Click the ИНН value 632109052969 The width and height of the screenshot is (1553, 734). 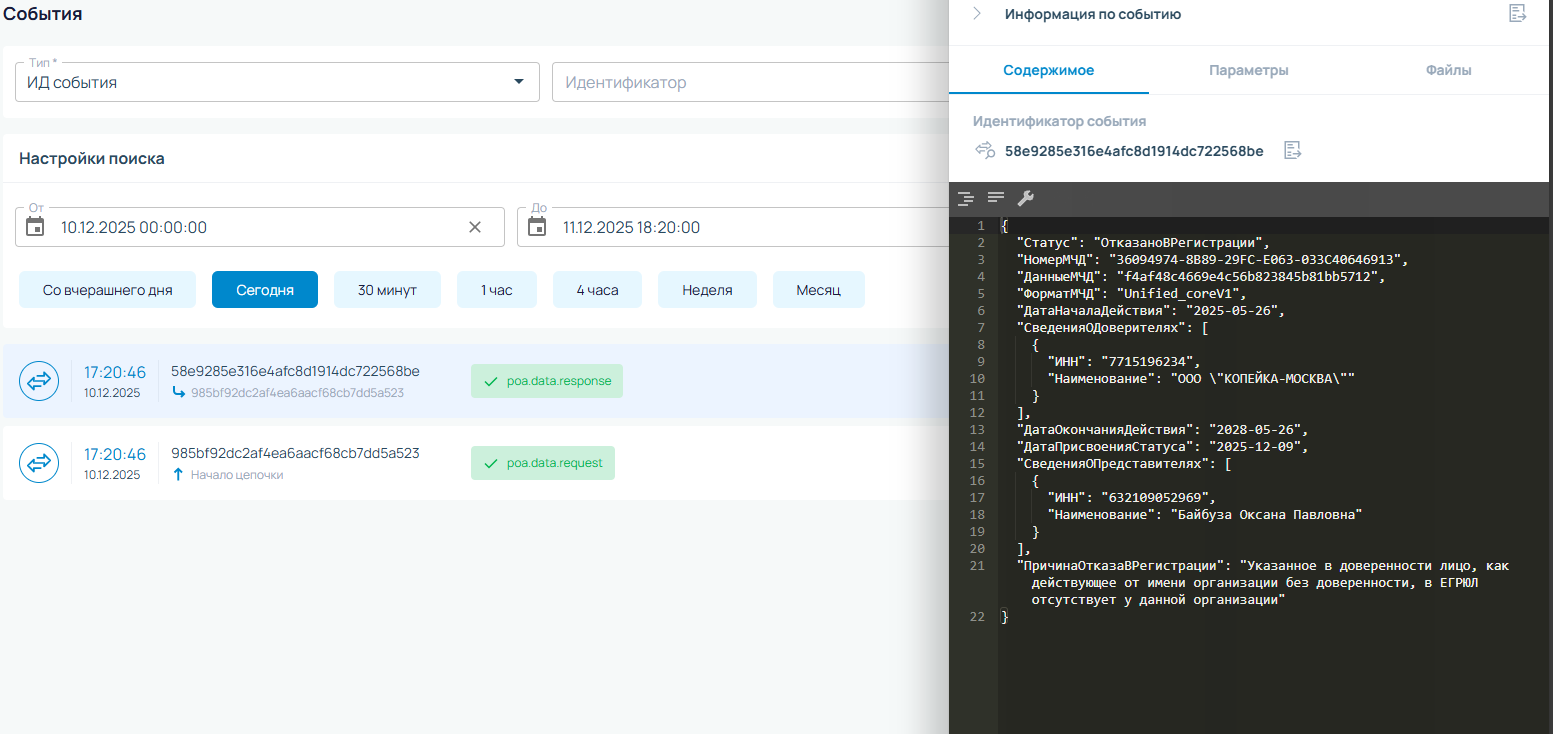coord(1154,497)
